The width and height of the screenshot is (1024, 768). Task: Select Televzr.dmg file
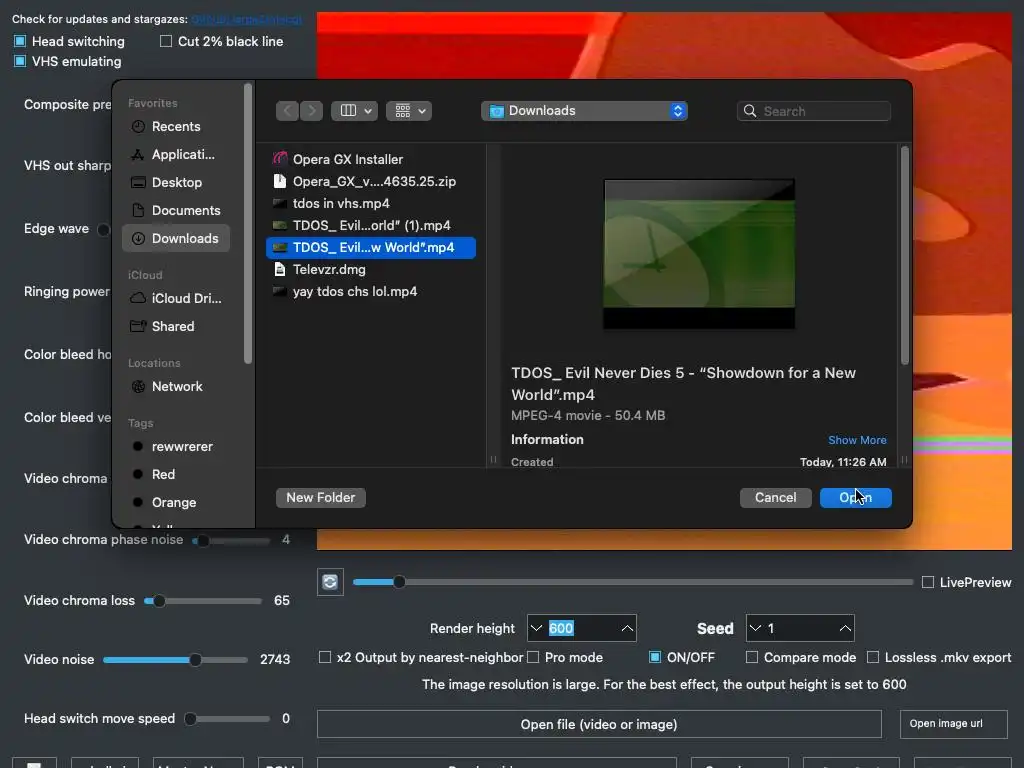pyautogui.click(x=371, y=270)
